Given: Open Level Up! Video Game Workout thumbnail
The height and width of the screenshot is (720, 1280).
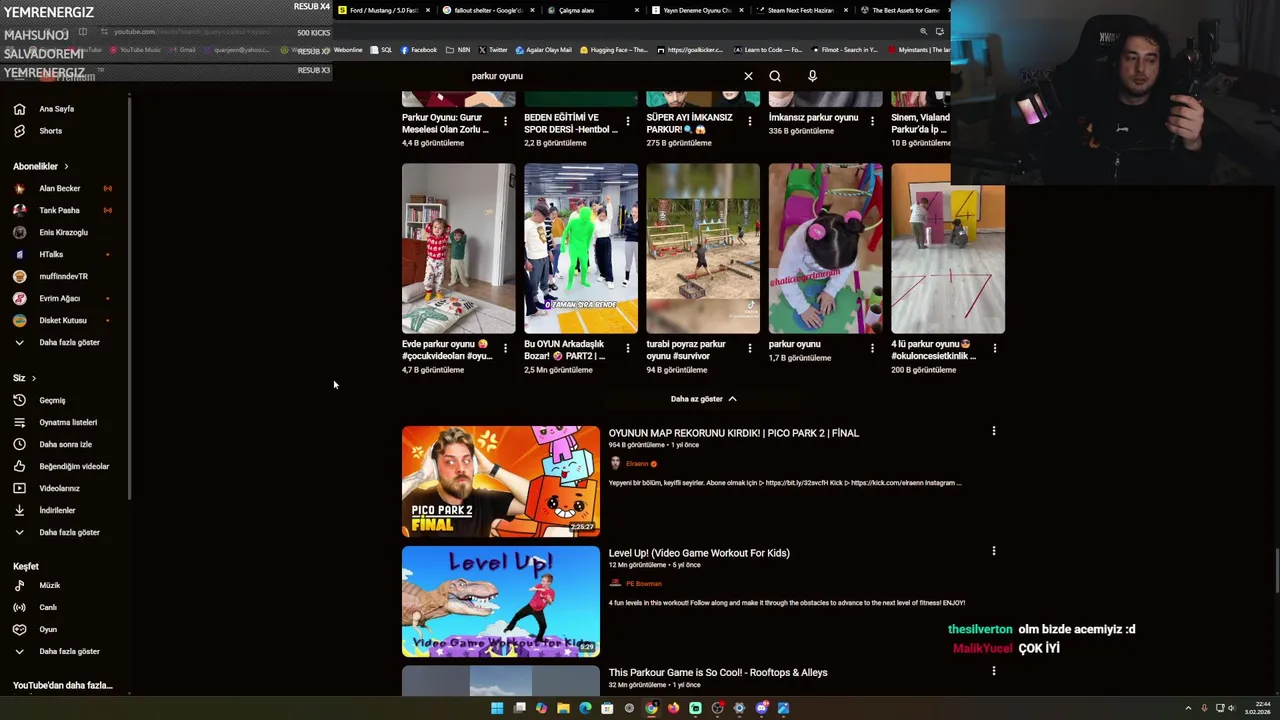Looking at the screenshot, I should click(x=501, y=601).
